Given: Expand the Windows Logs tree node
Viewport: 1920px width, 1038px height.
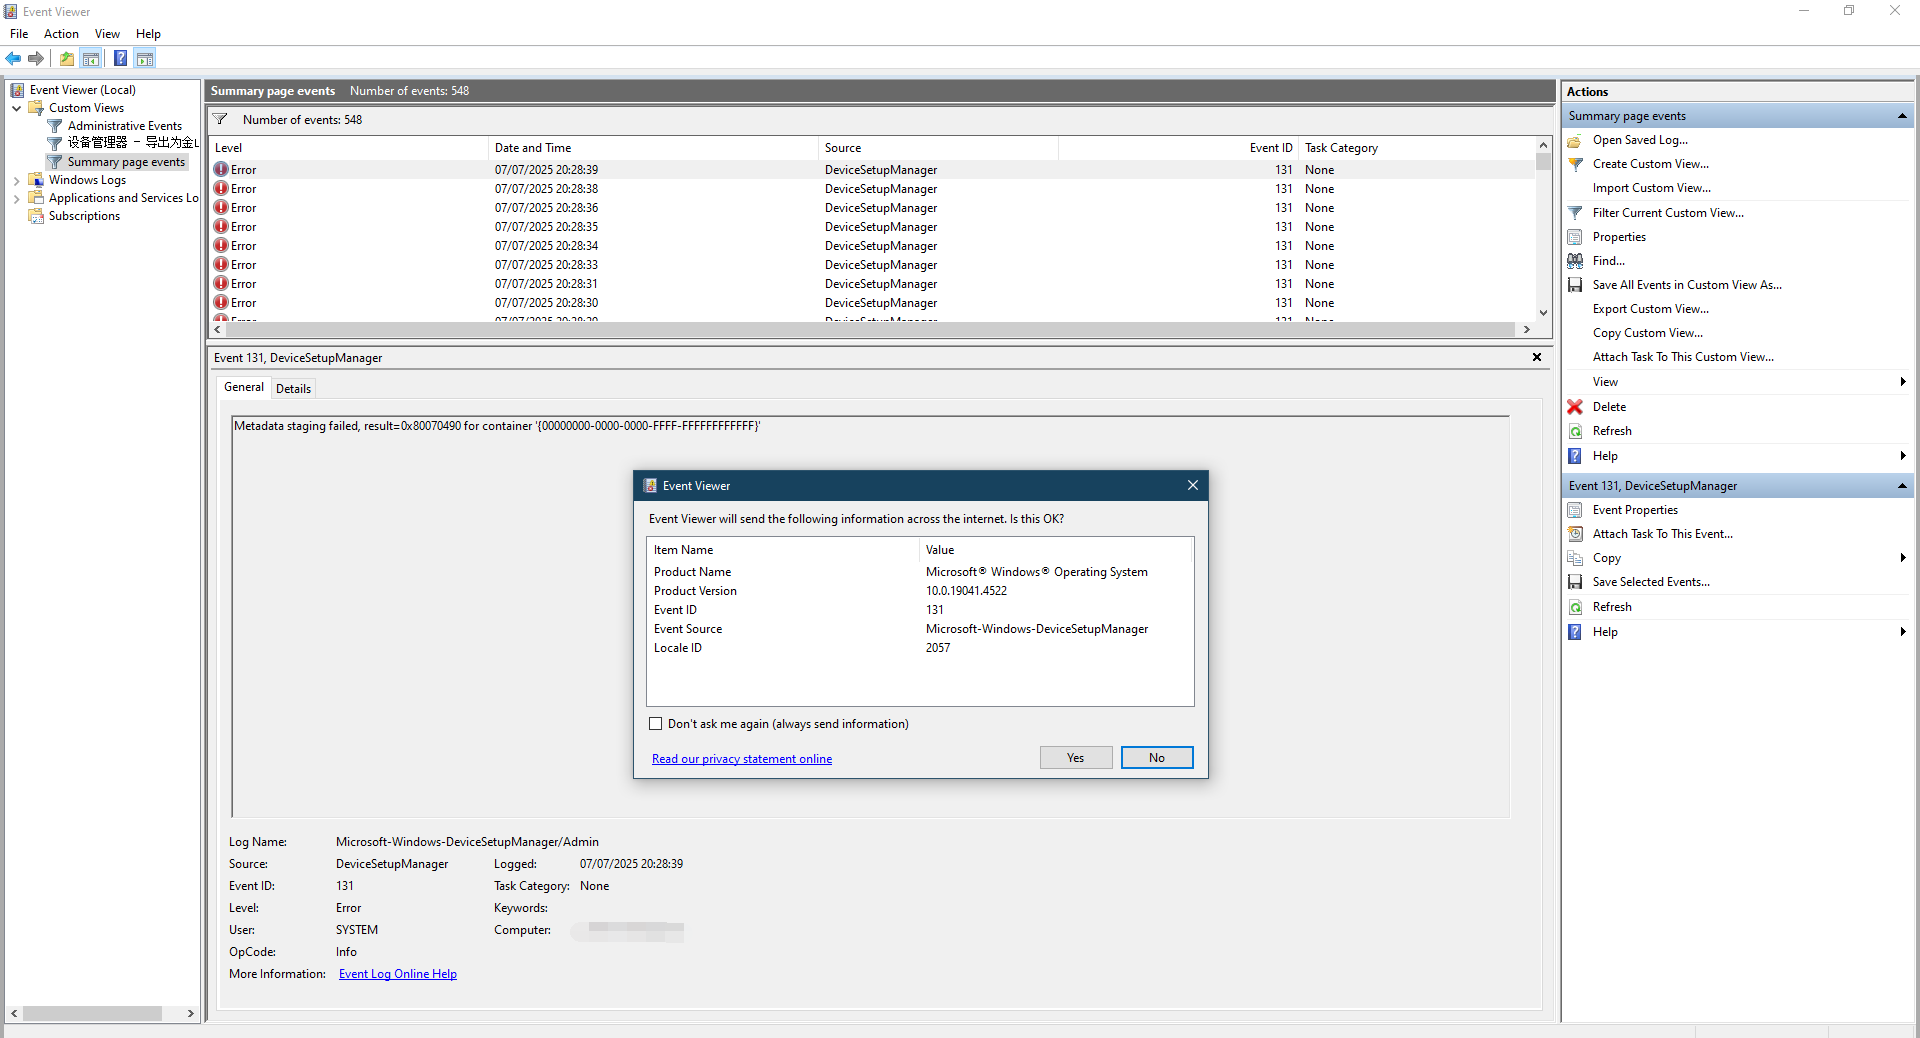Looking at the screenshot, I should tap(16, 181).
